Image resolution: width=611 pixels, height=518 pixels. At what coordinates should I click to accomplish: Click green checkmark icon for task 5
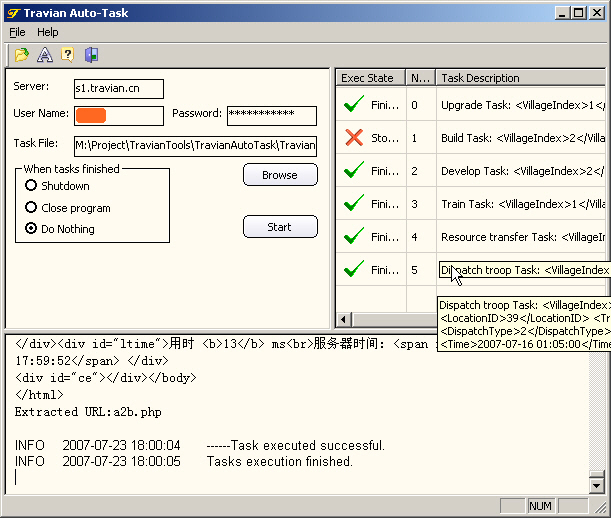[x=354, y=269]
